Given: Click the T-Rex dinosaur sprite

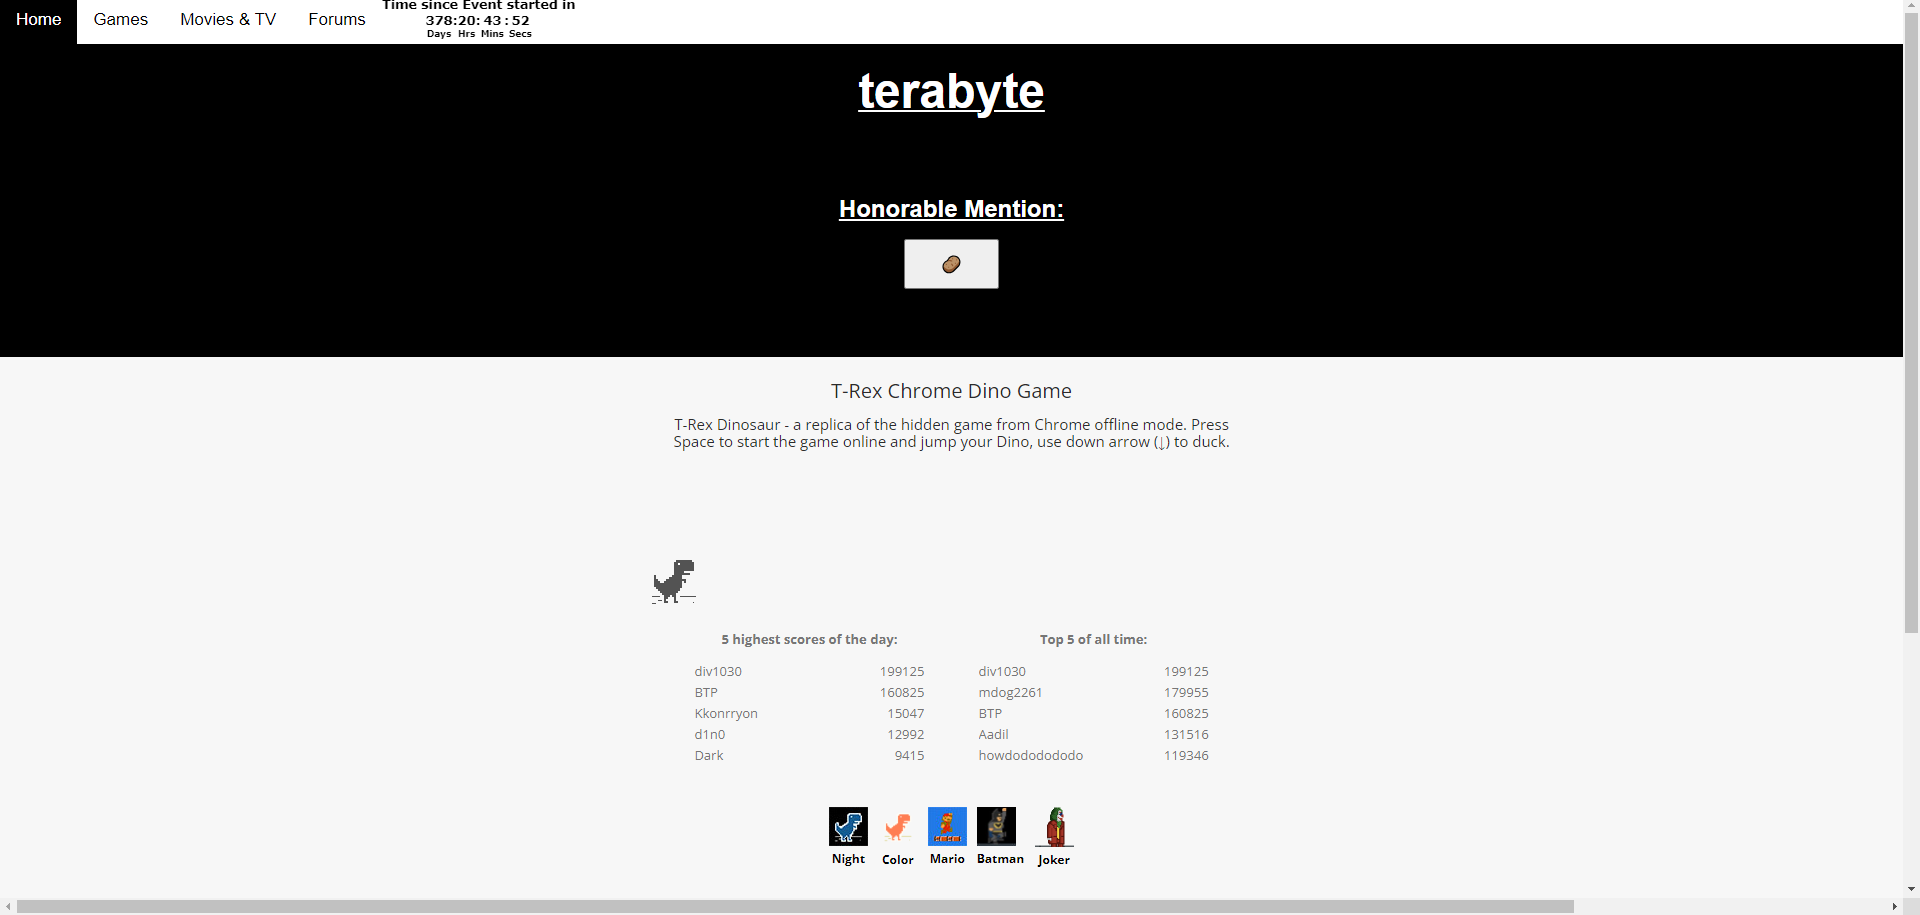Looking at the screenshot, I should [674, 582].
